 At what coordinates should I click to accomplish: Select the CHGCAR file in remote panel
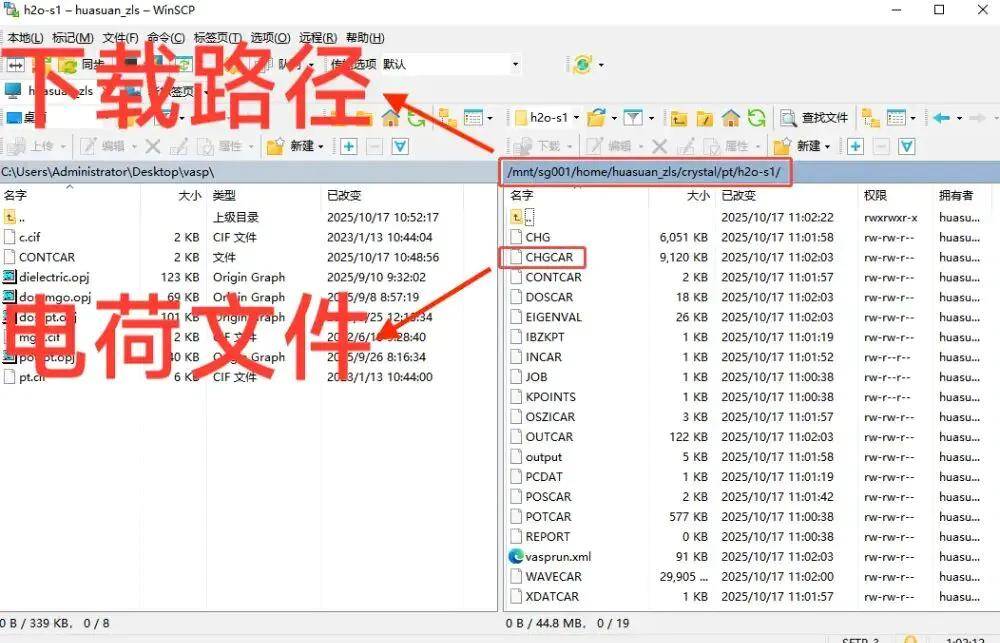point(549,257)
